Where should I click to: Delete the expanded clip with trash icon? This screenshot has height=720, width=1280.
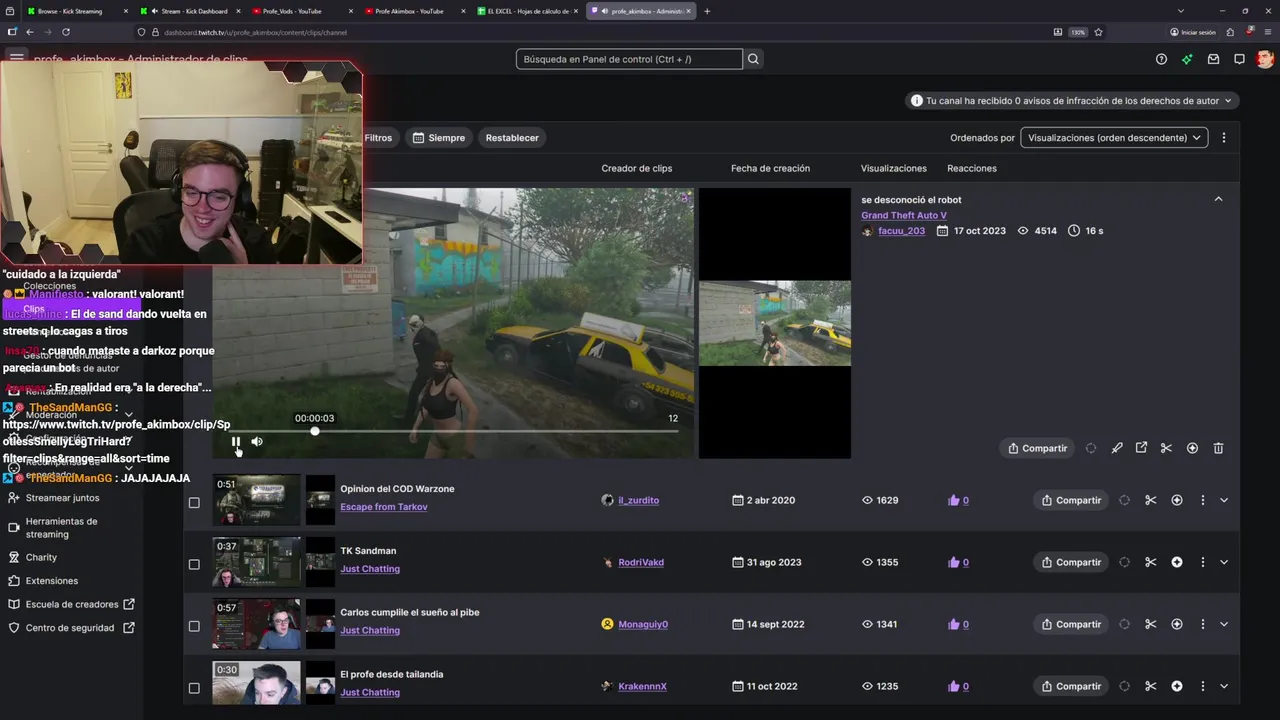pyautogui.click(x=1218, y=448)
